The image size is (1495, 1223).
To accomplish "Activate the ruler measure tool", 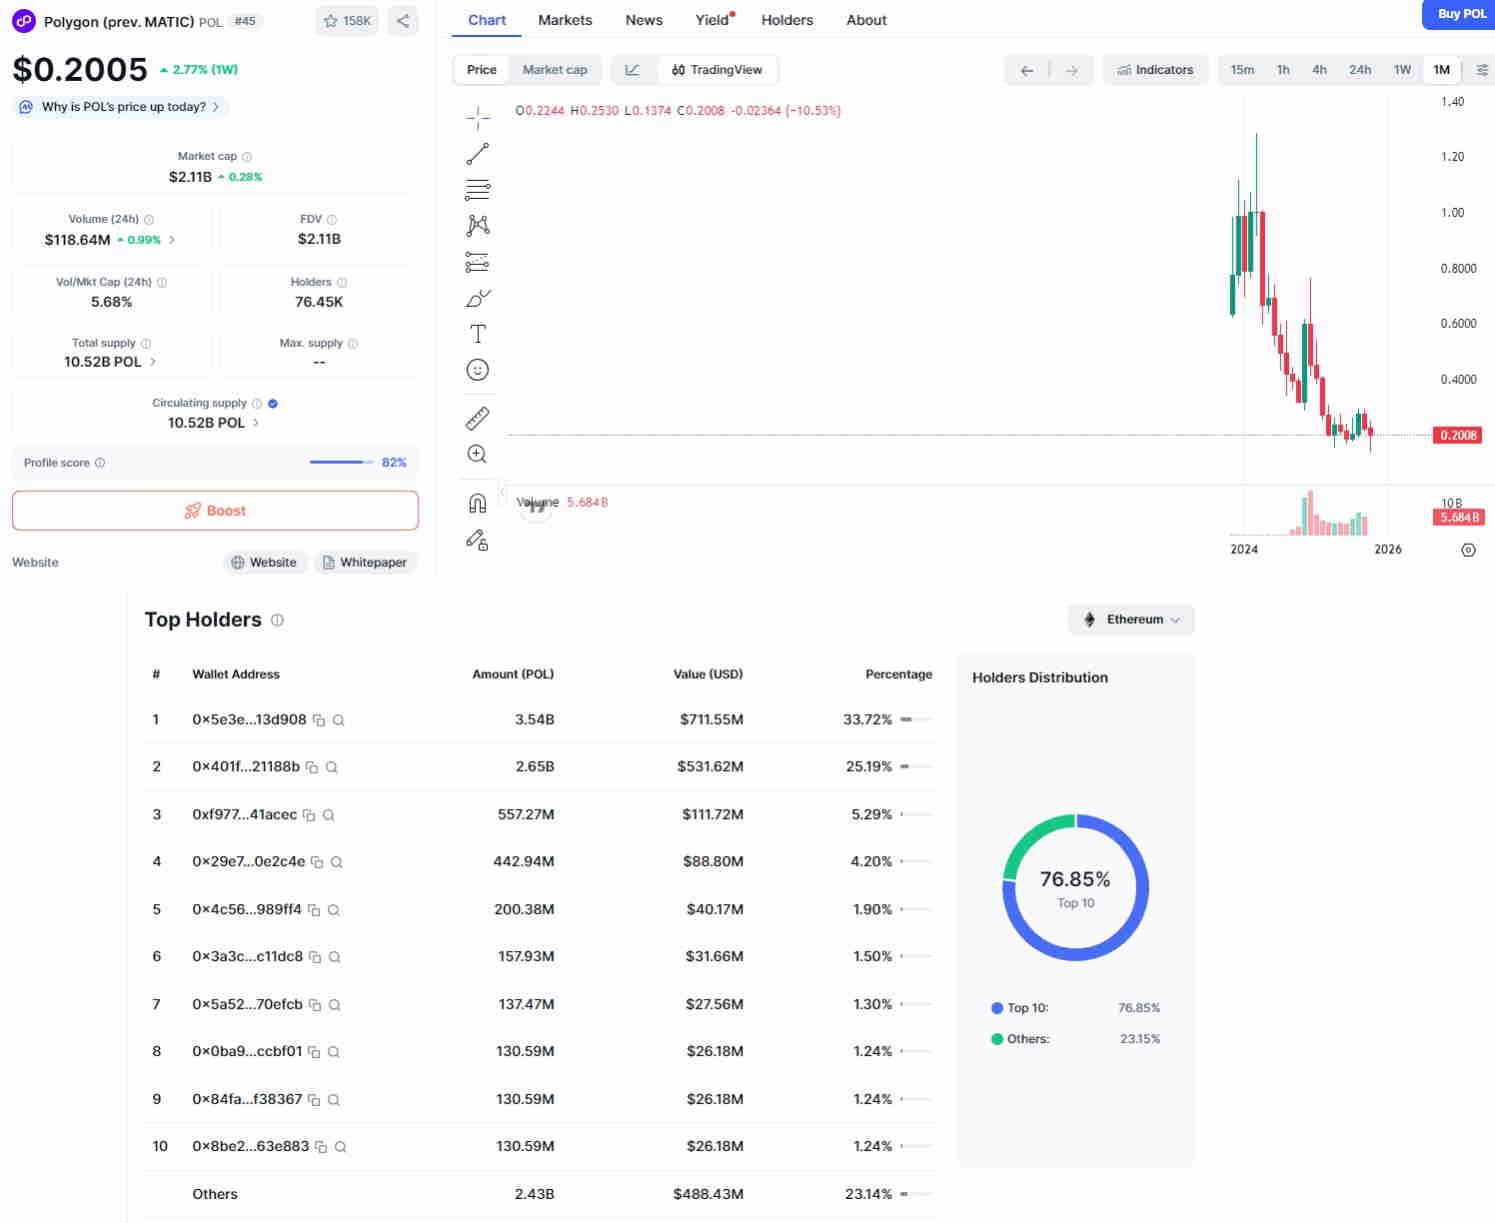I will tap(478, 418).
